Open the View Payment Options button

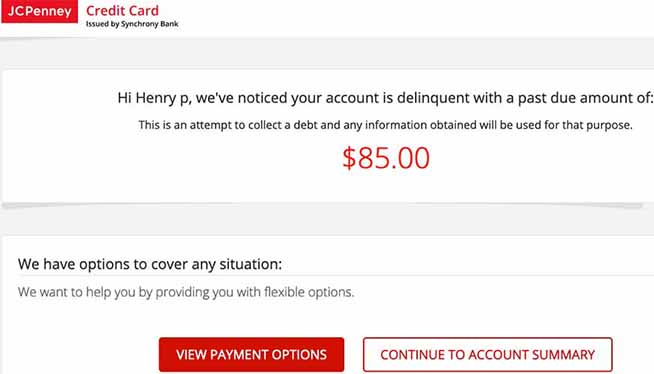[x=252, y=354]
